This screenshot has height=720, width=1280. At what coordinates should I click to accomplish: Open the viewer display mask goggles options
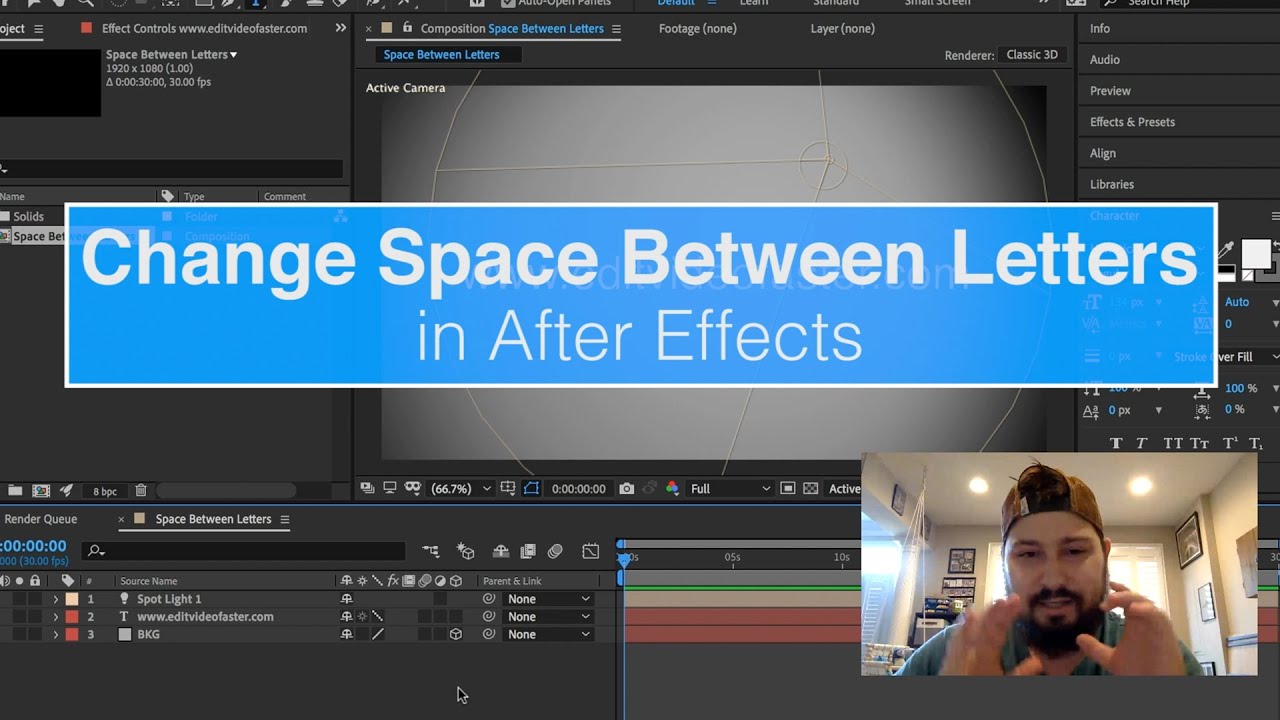click(x=412, y=488)
